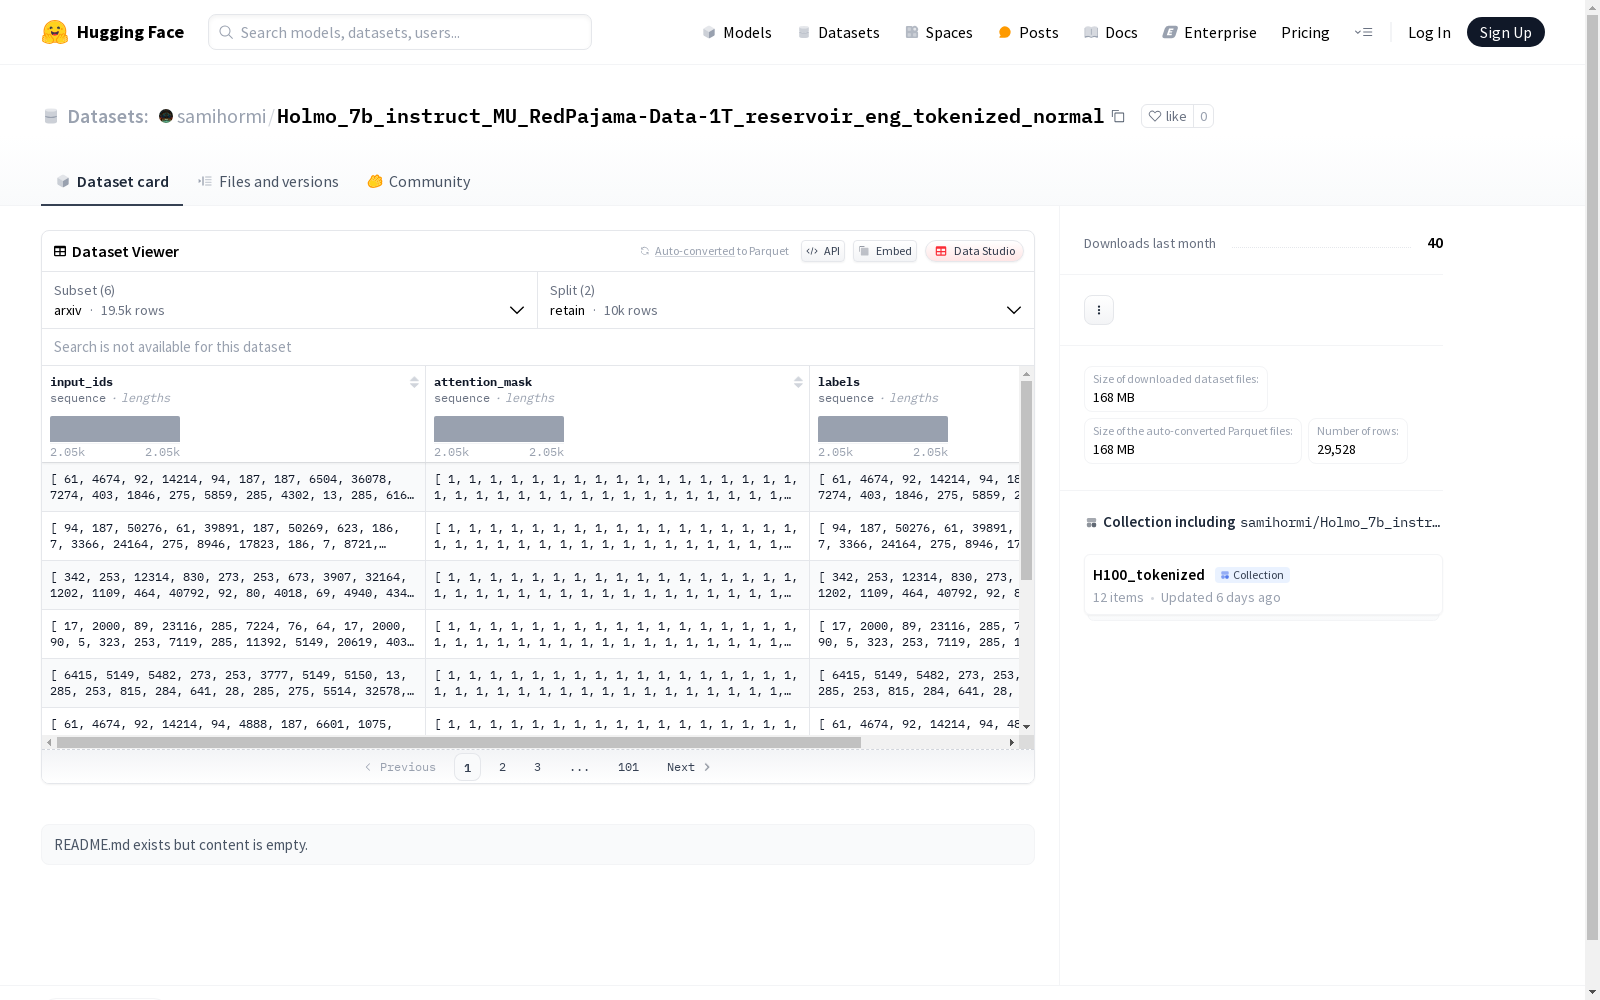Like this dataset
Image resolution: width=1600 pixels, height=1000 pixels.
1167,116
